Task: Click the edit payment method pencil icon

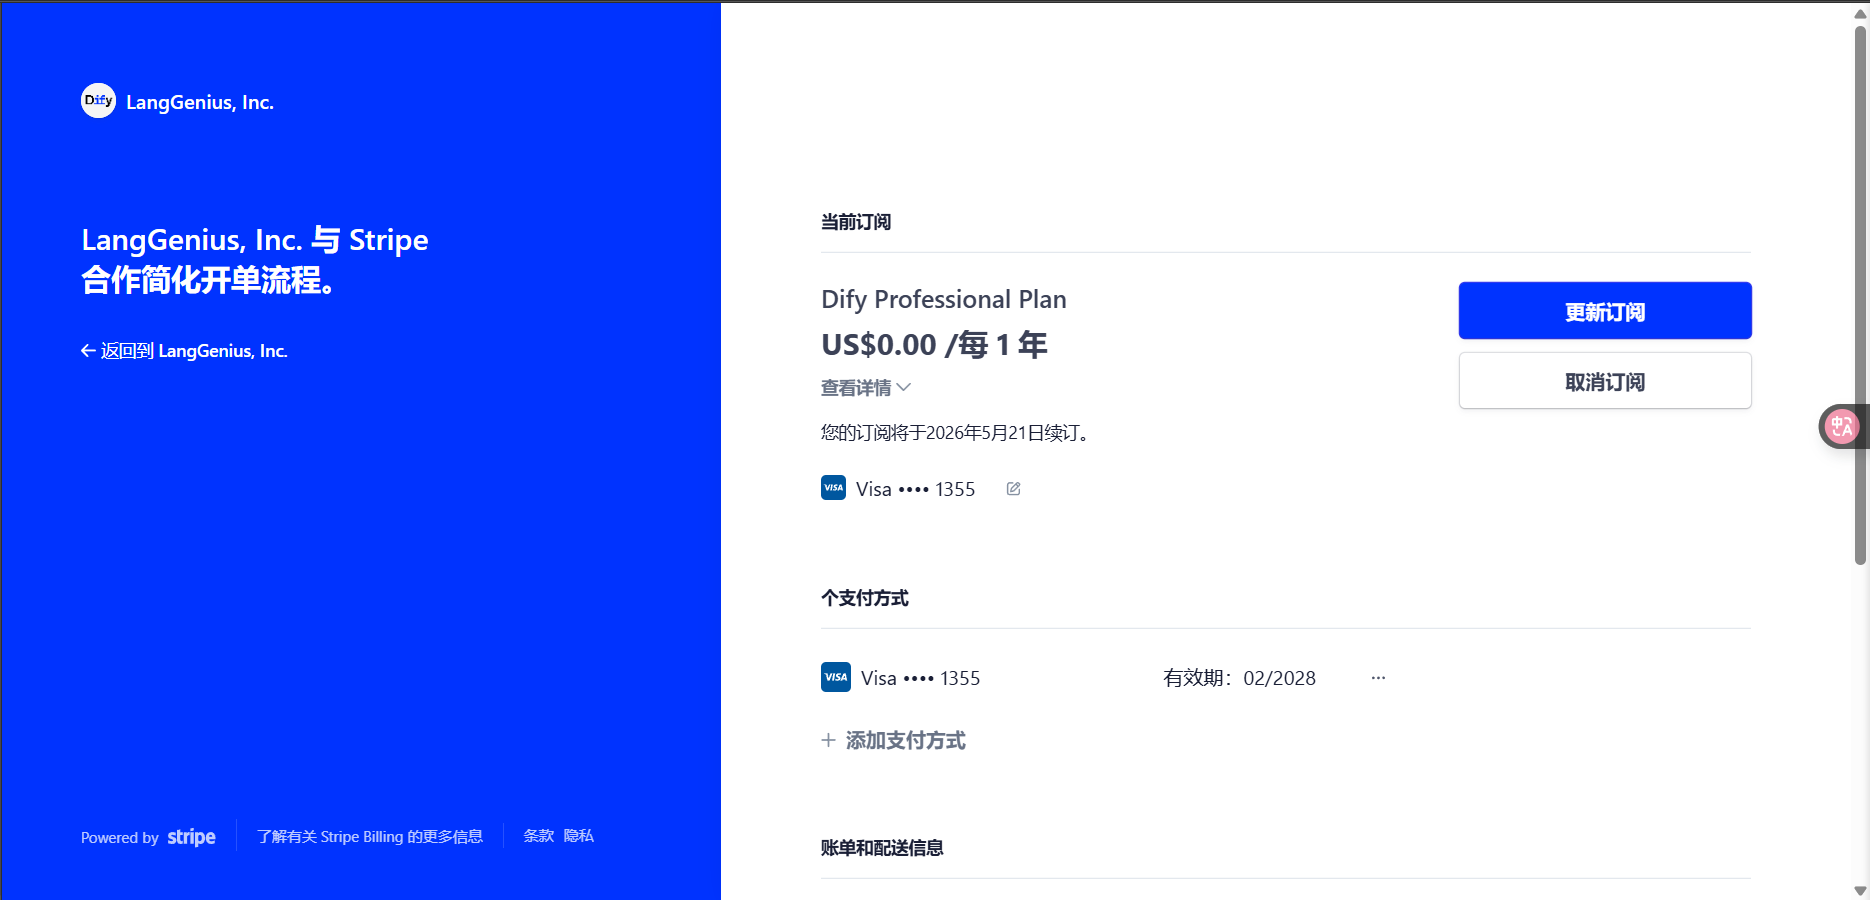Action: [1013, 489]
